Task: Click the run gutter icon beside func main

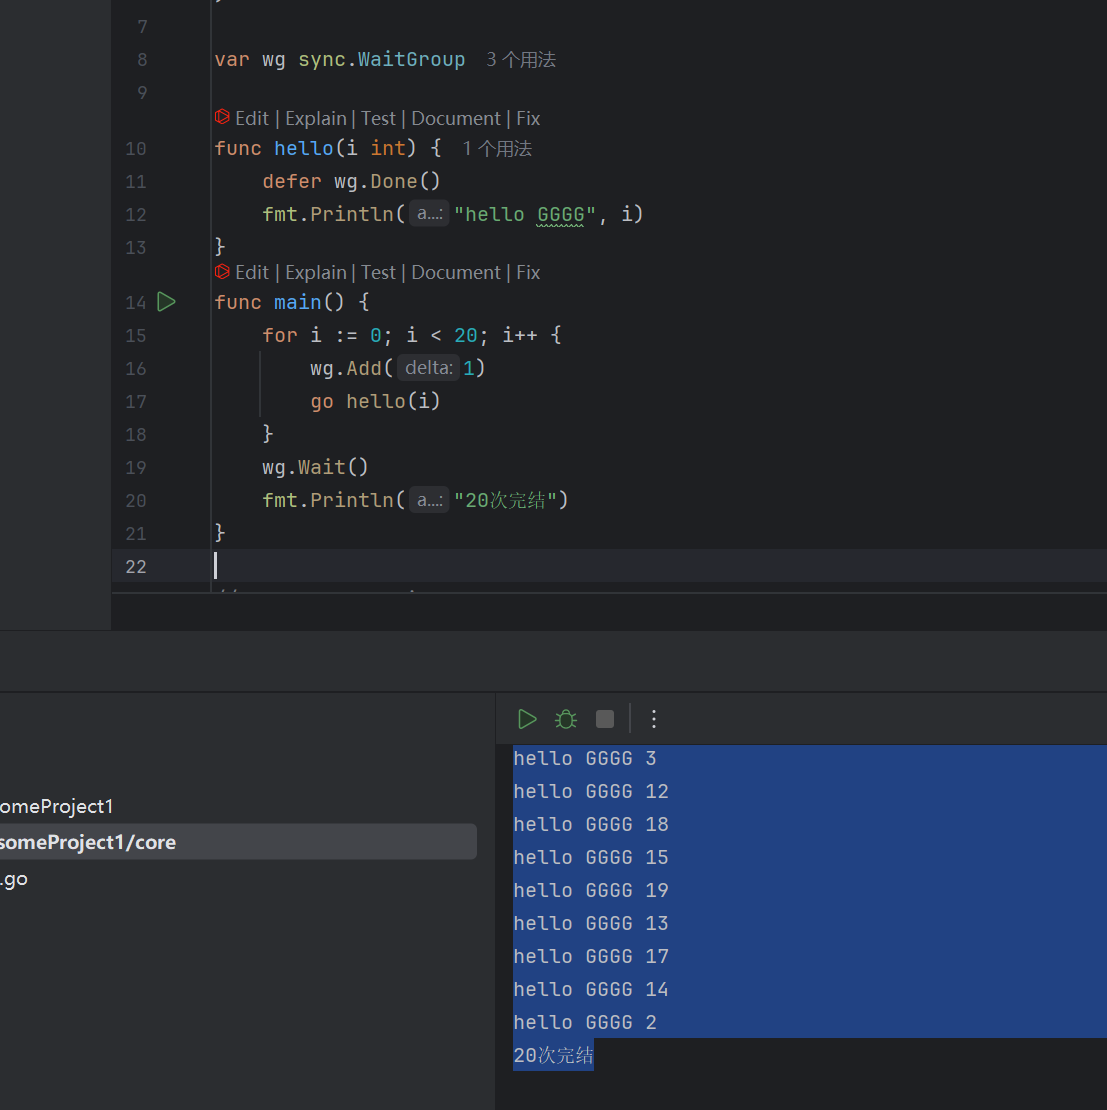Action: coord(166,302)
